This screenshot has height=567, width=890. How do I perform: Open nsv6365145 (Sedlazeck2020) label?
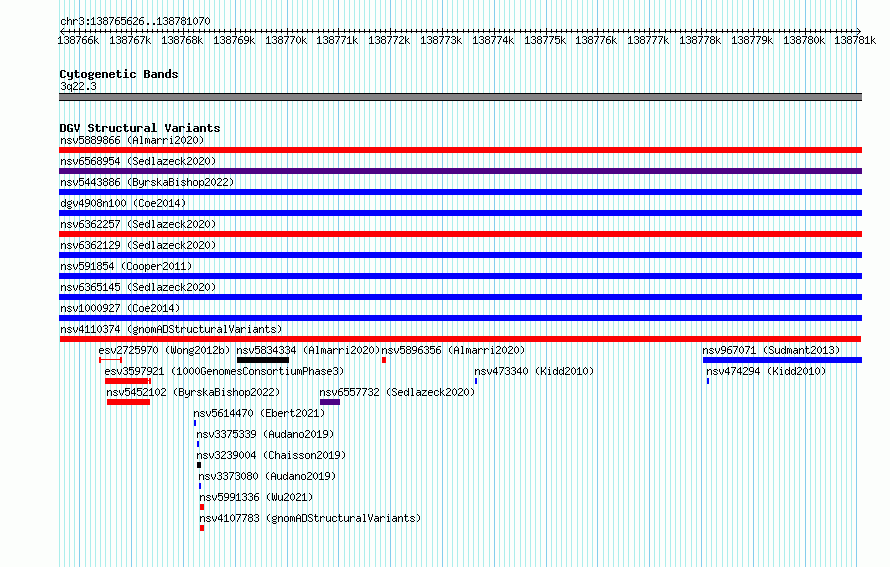tap(138, 287)
